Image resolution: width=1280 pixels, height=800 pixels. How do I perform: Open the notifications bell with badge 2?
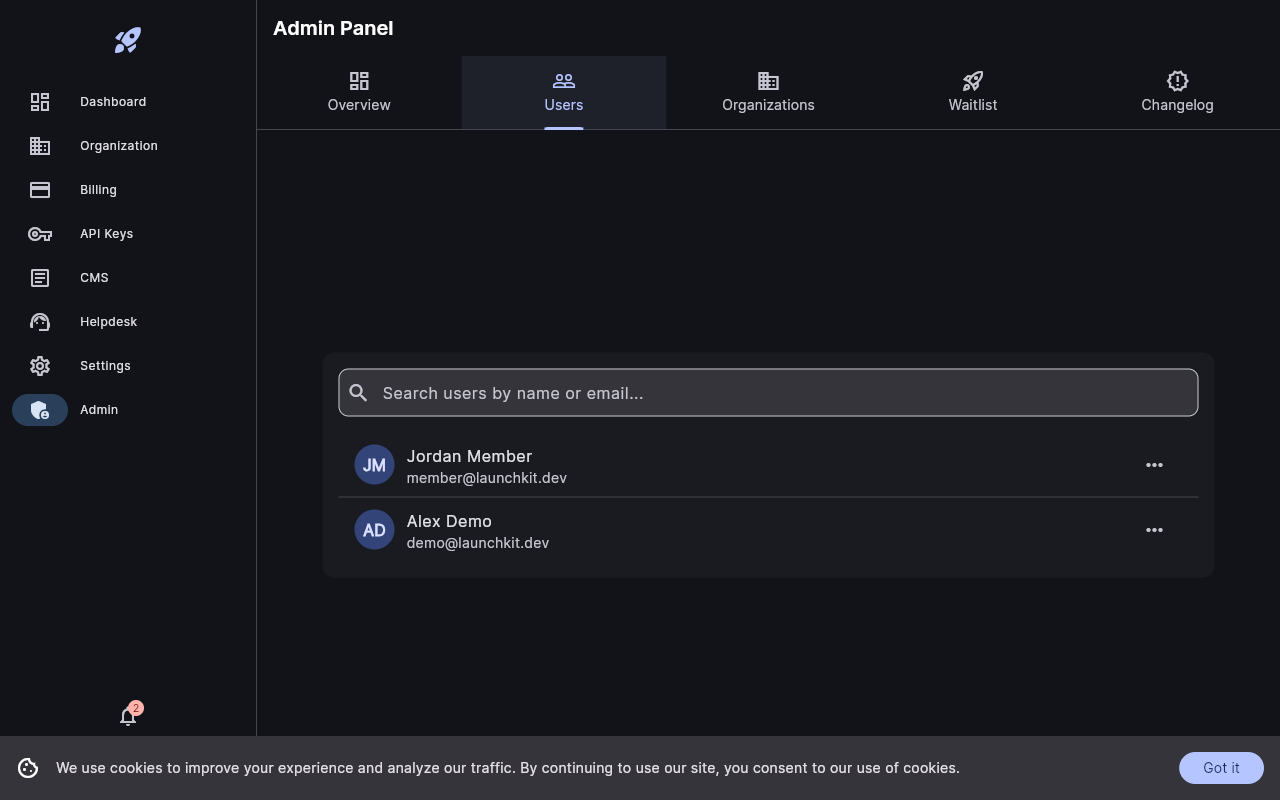(x=128, y=716)
